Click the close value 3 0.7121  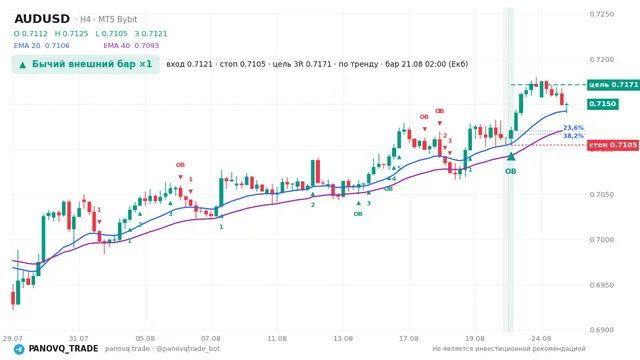click(151, 33)
